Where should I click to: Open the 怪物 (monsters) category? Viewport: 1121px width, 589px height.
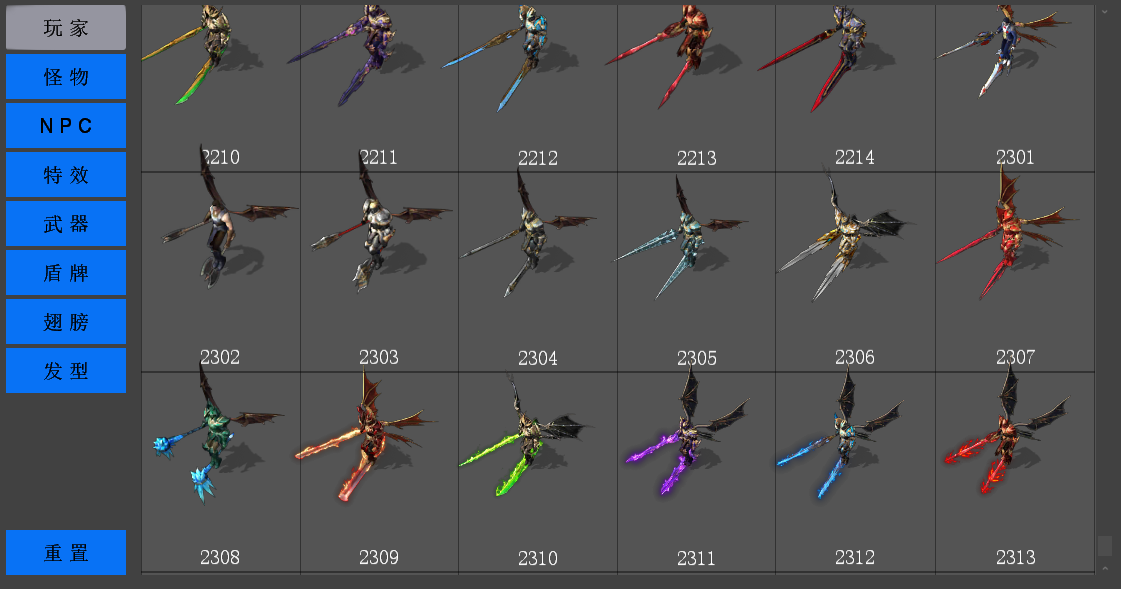click(x=66, y=76)
